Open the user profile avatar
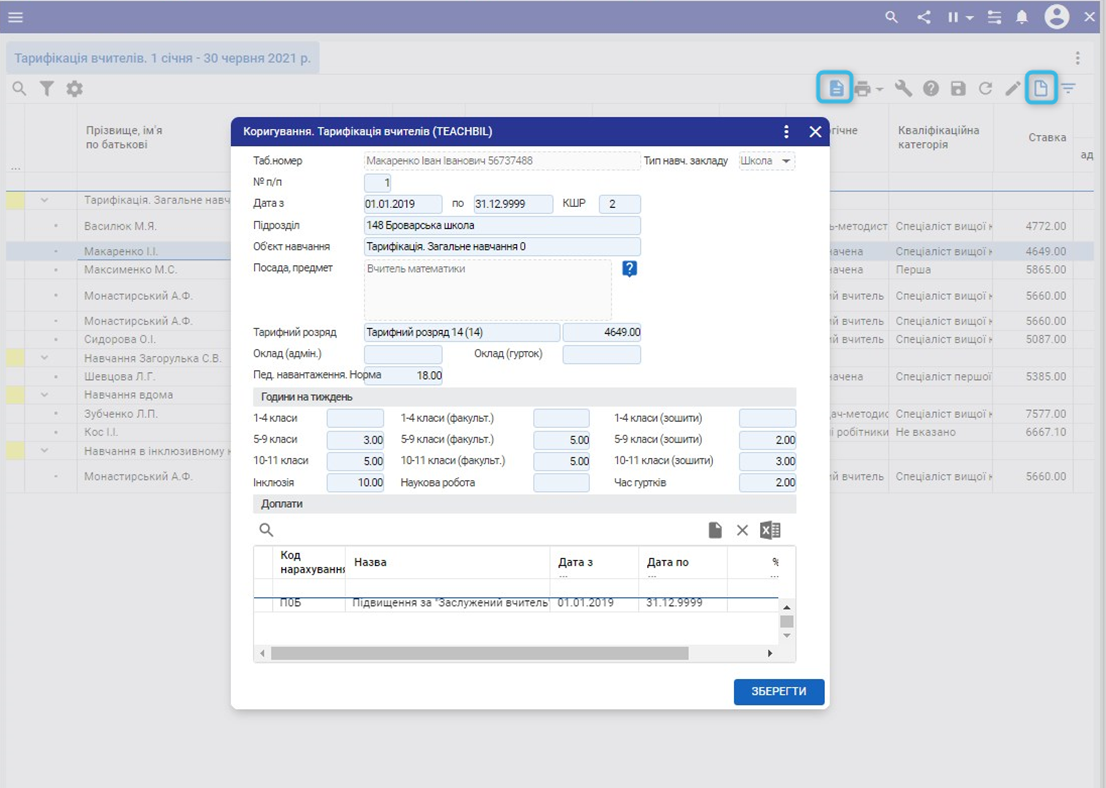Screen dimensions: 1106x788 pyautogui.click(x=1056, y=17)
